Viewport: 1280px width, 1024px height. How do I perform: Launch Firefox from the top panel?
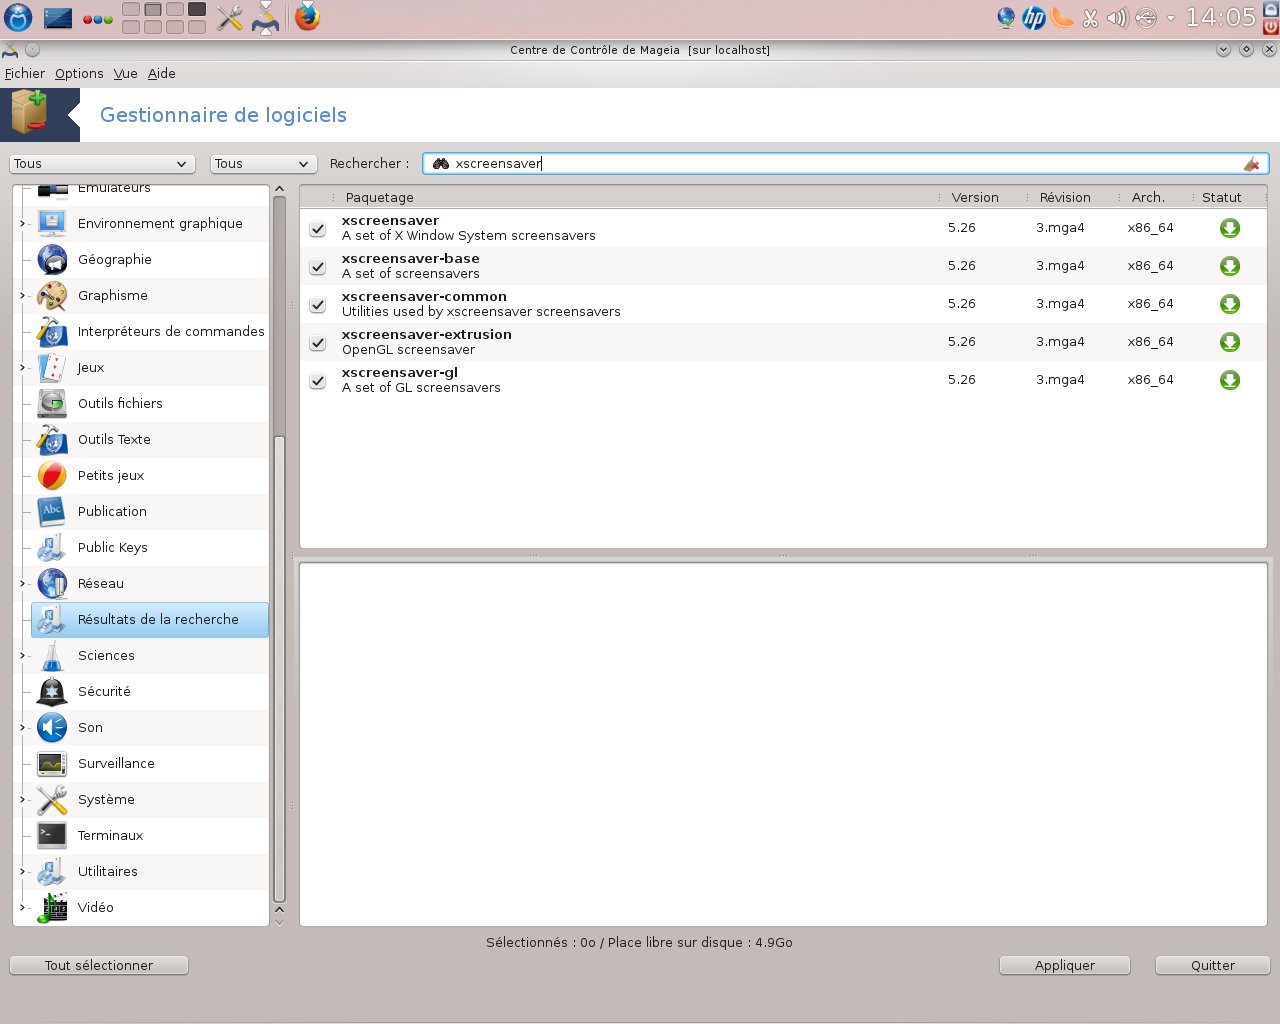tap(308, 17)
